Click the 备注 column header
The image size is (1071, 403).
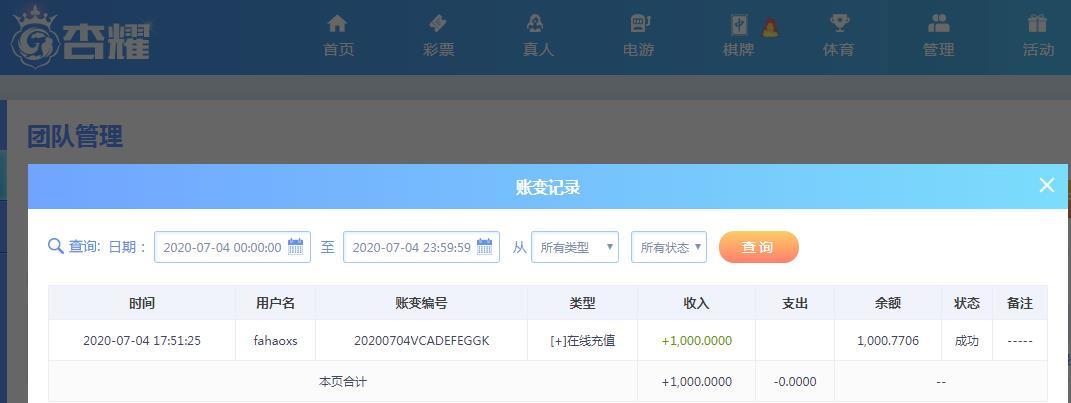(1020, 303)
